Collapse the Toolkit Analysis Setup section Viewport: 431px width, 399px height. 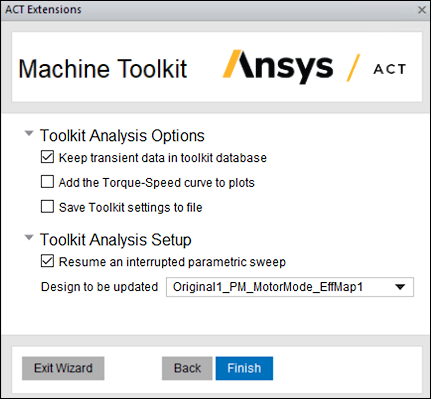(x=29, y=238)
